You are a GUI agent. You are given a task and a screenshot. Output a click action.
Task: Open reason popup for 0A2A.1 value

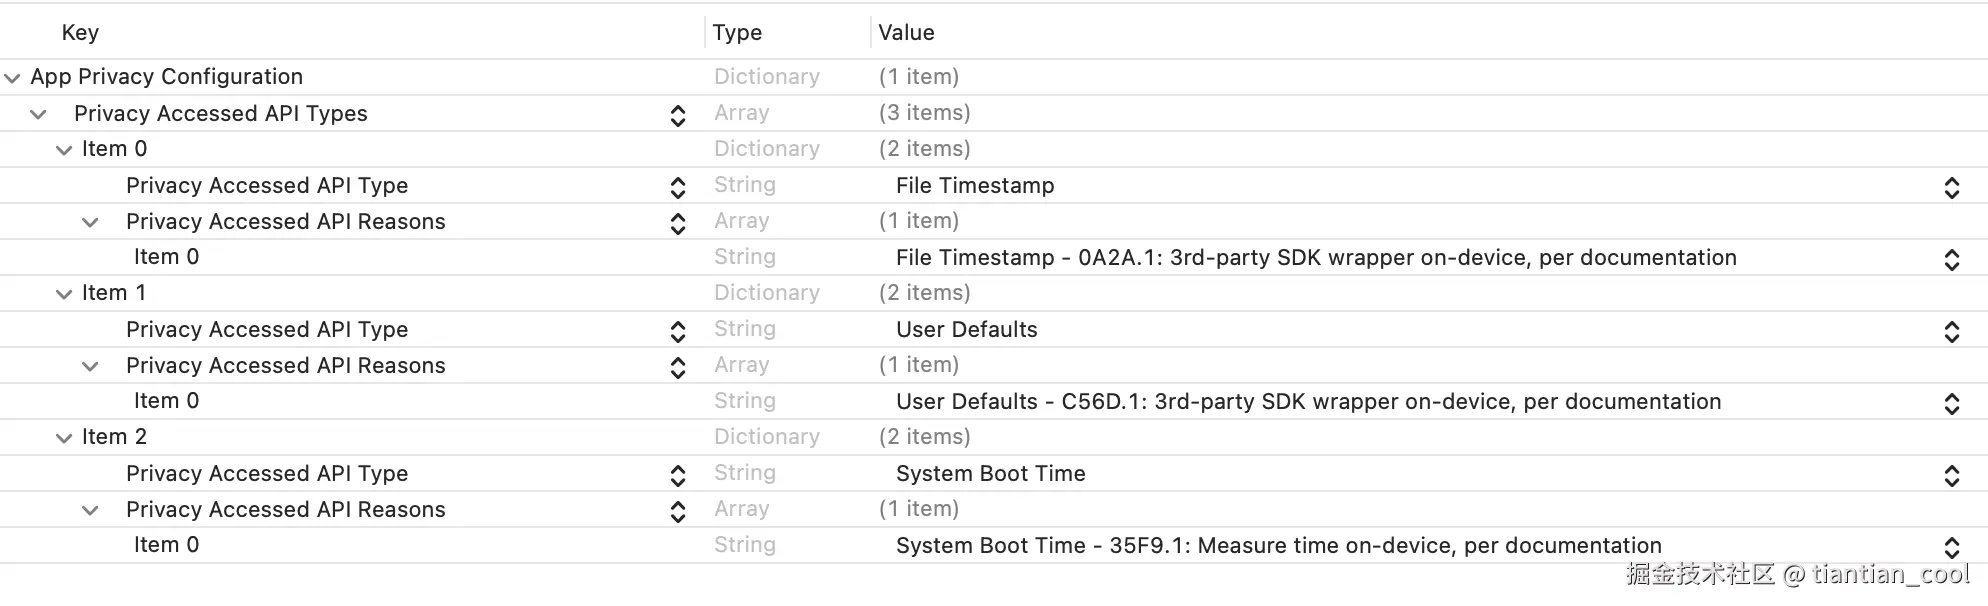(x=1951, y=259)
